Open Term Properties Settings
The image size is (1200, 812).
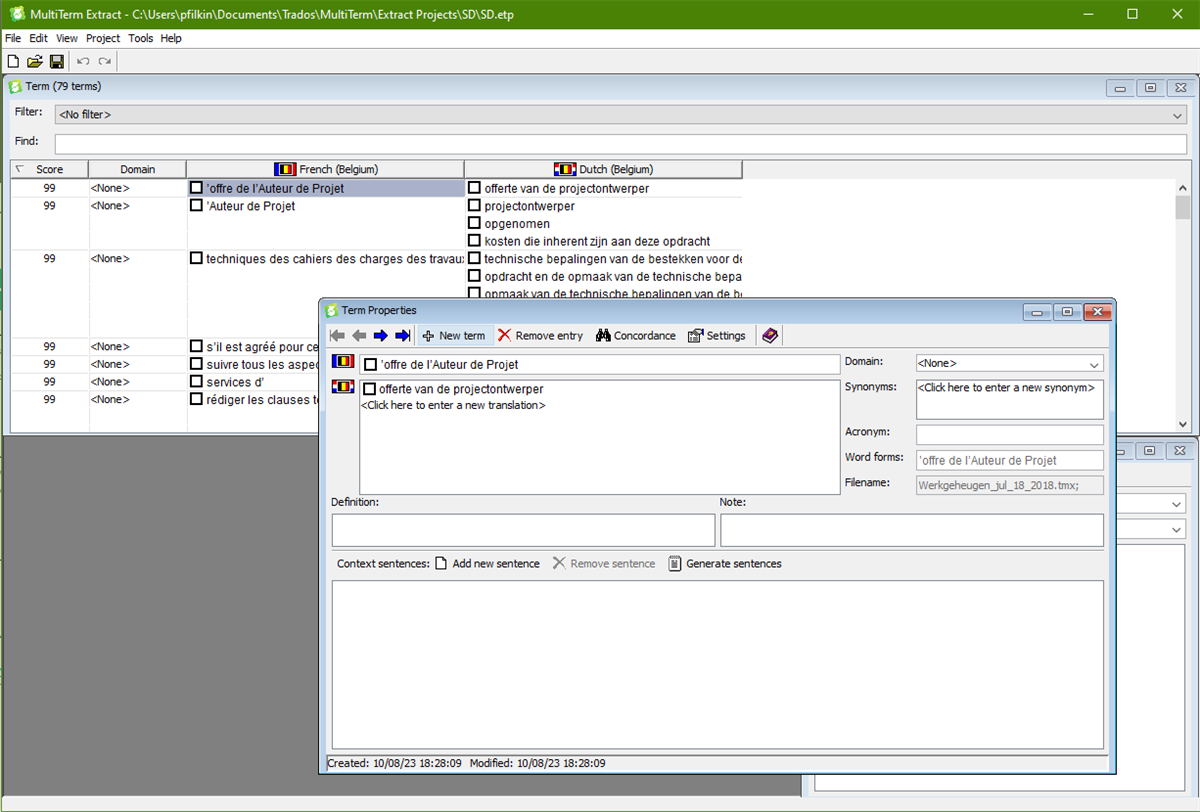(717, 335)
